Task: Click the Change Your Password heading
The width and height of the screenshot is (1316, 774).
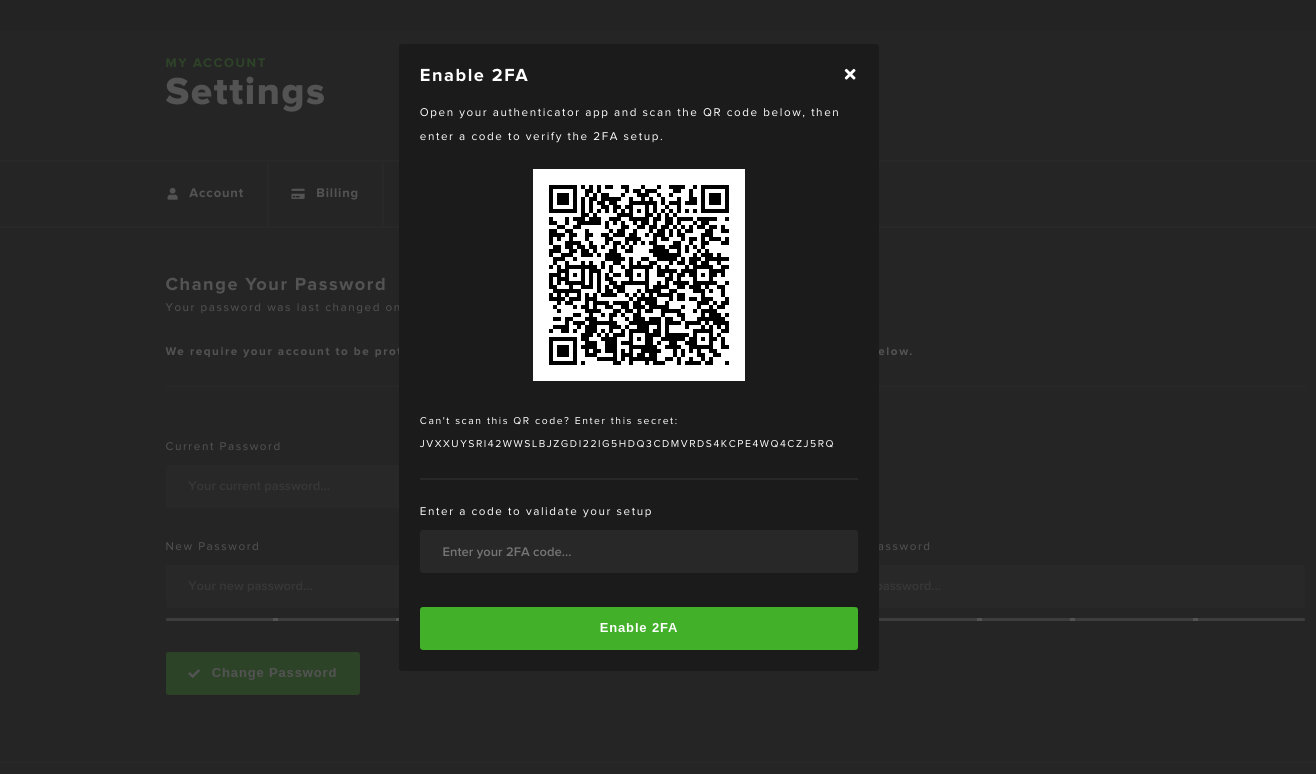Action: click(276, 285)
